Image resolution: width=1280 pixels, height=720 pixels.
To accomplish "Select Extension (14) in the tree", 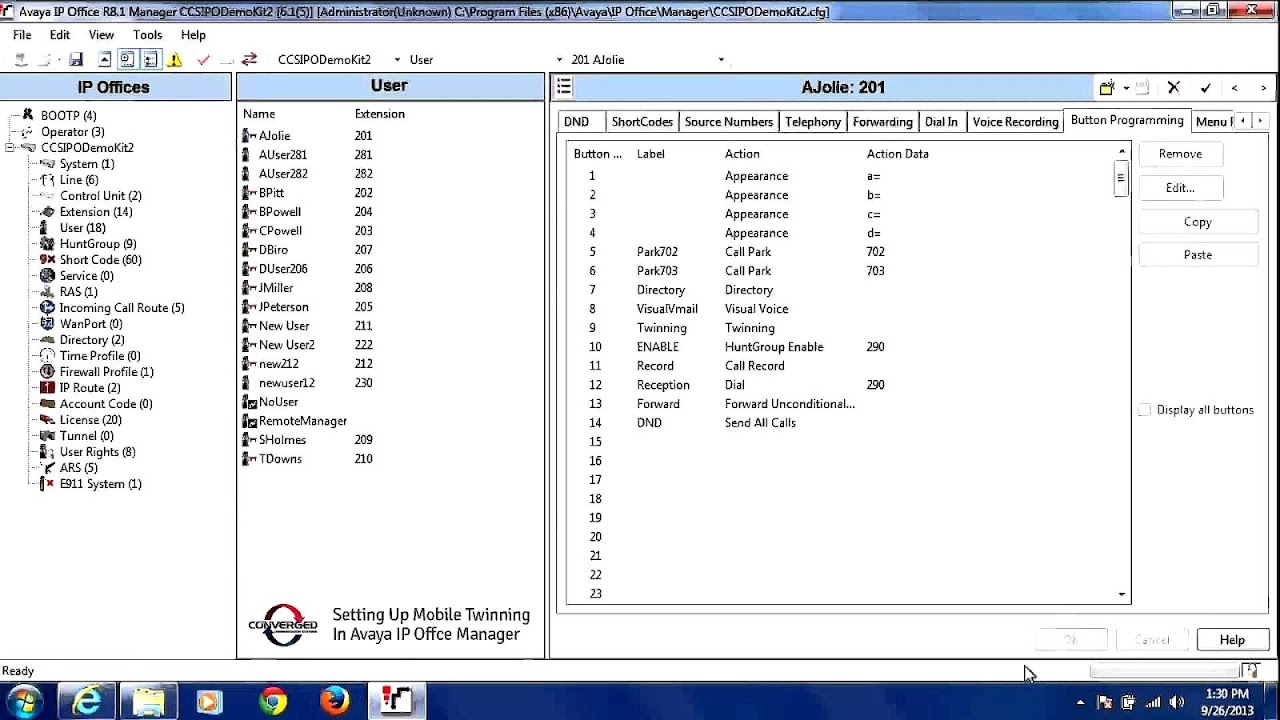I will point(96,212).
